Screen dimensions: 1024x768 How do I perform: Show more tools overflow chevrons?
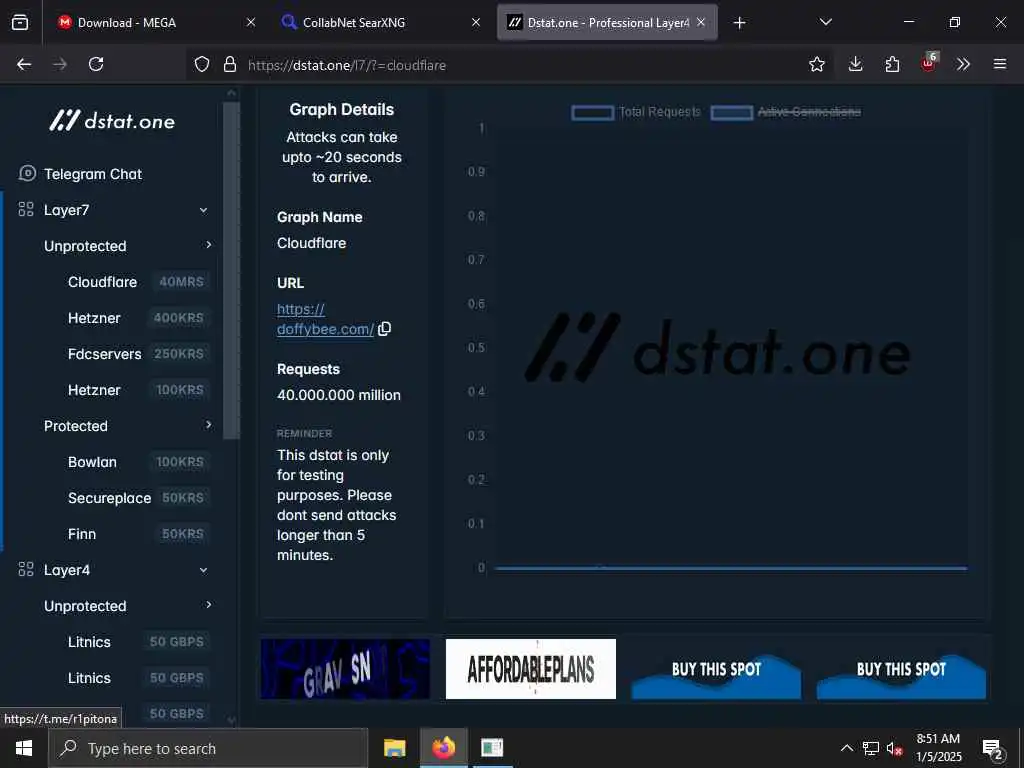(963, 64)
